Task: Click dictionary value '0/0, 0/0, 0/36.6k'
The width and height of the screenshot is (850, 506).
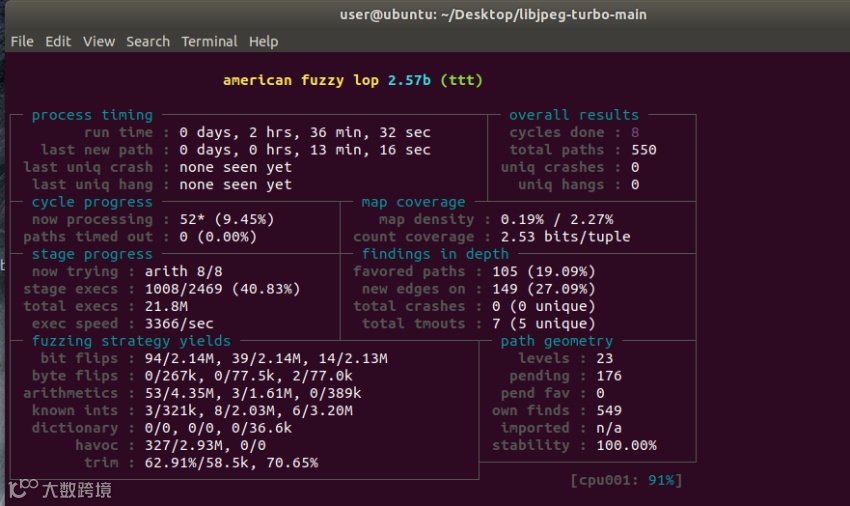Action: (x=218, y=427)
